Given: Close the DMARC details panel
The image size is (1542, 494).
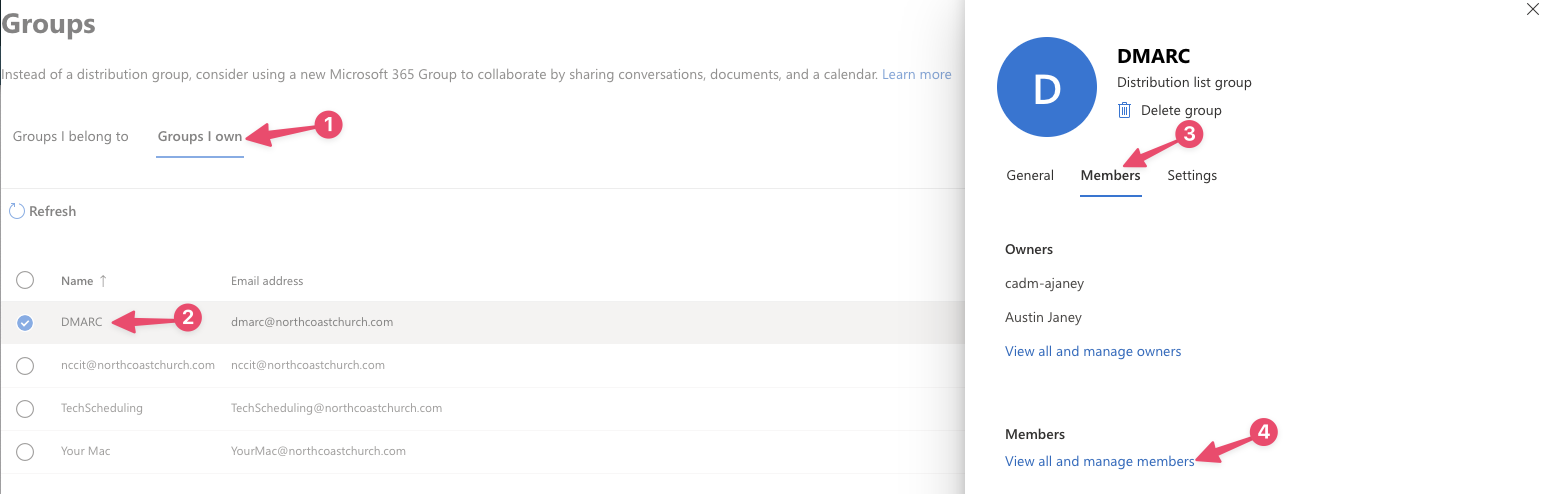Looking at the screenshot, I should pyautogui.click(x=1532, y=10).
